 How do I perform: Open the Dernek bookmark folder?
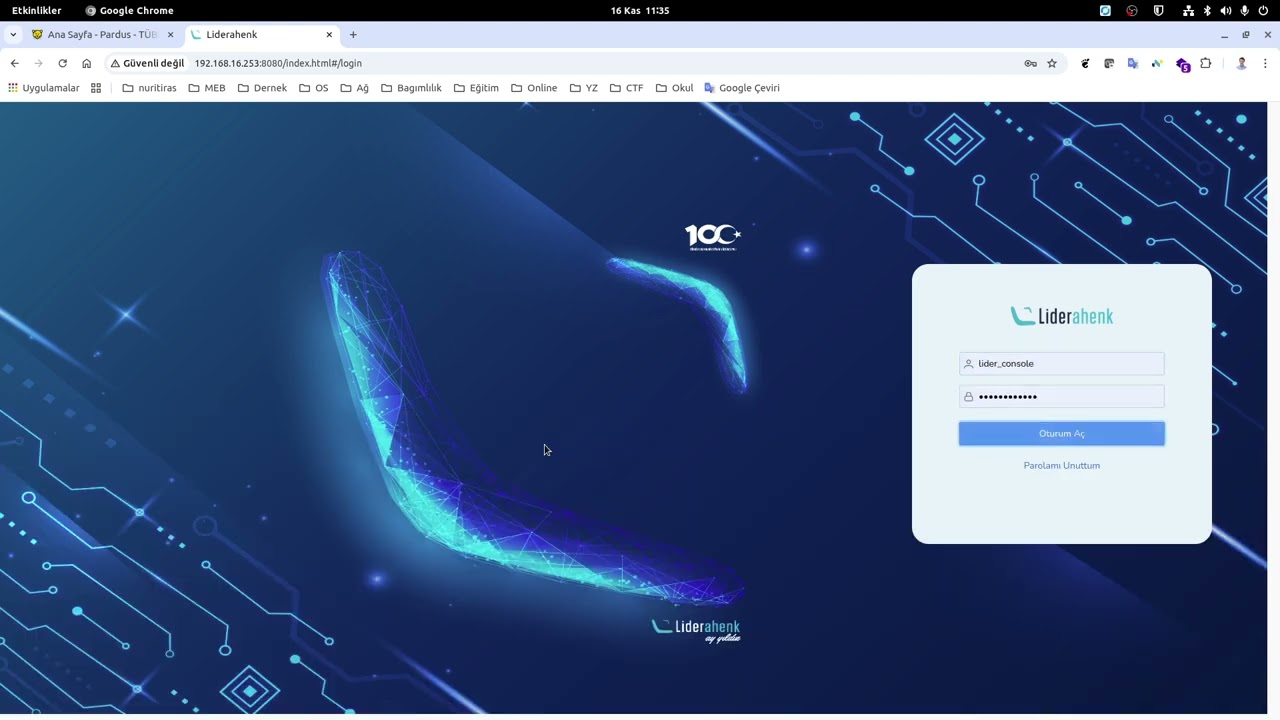262,88
